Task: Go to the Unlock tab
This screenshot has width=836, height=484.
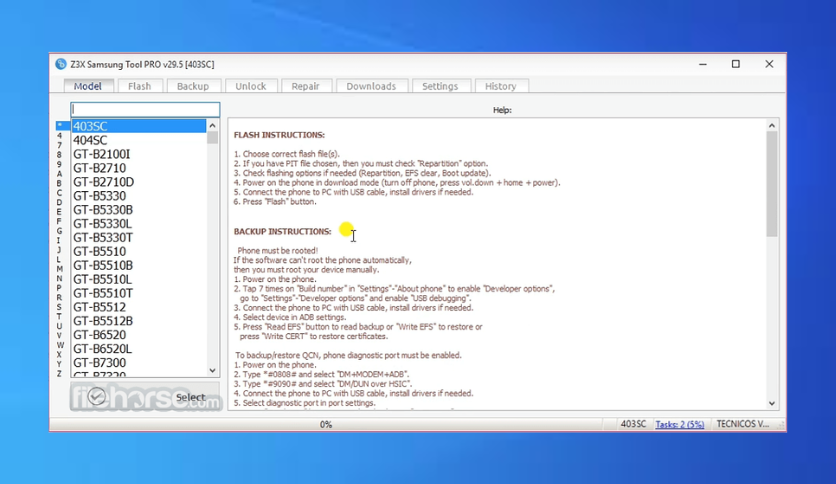Action: [x=251, y=86]
